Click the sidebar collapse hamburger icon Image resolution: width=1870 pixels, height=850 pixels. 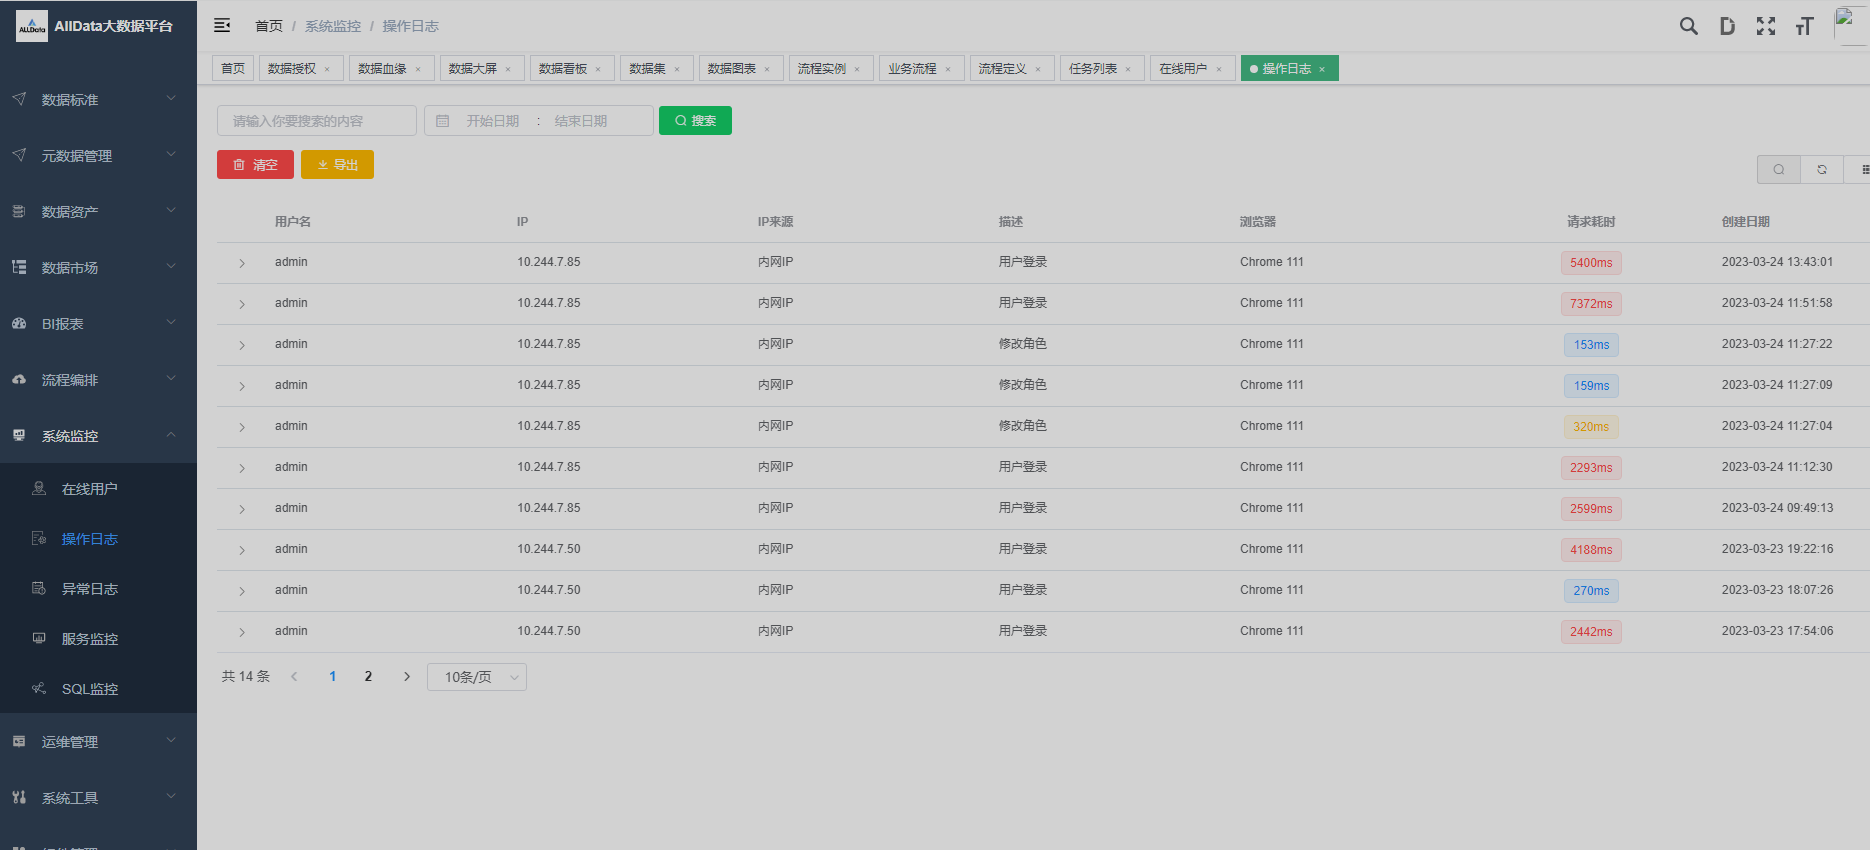point(222,26)
